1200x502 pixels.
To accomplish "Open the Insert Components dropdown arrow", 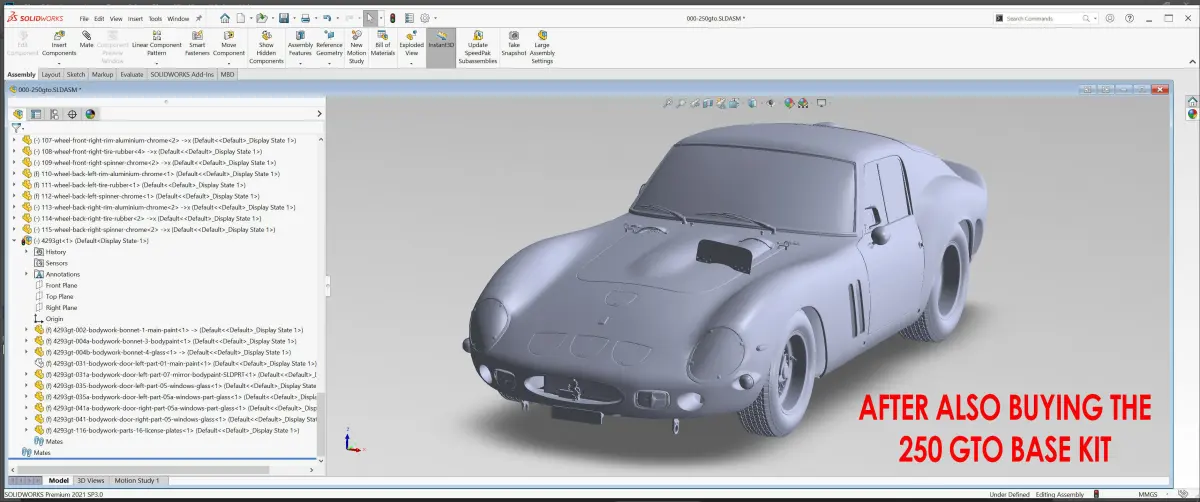I will (58, 62).
